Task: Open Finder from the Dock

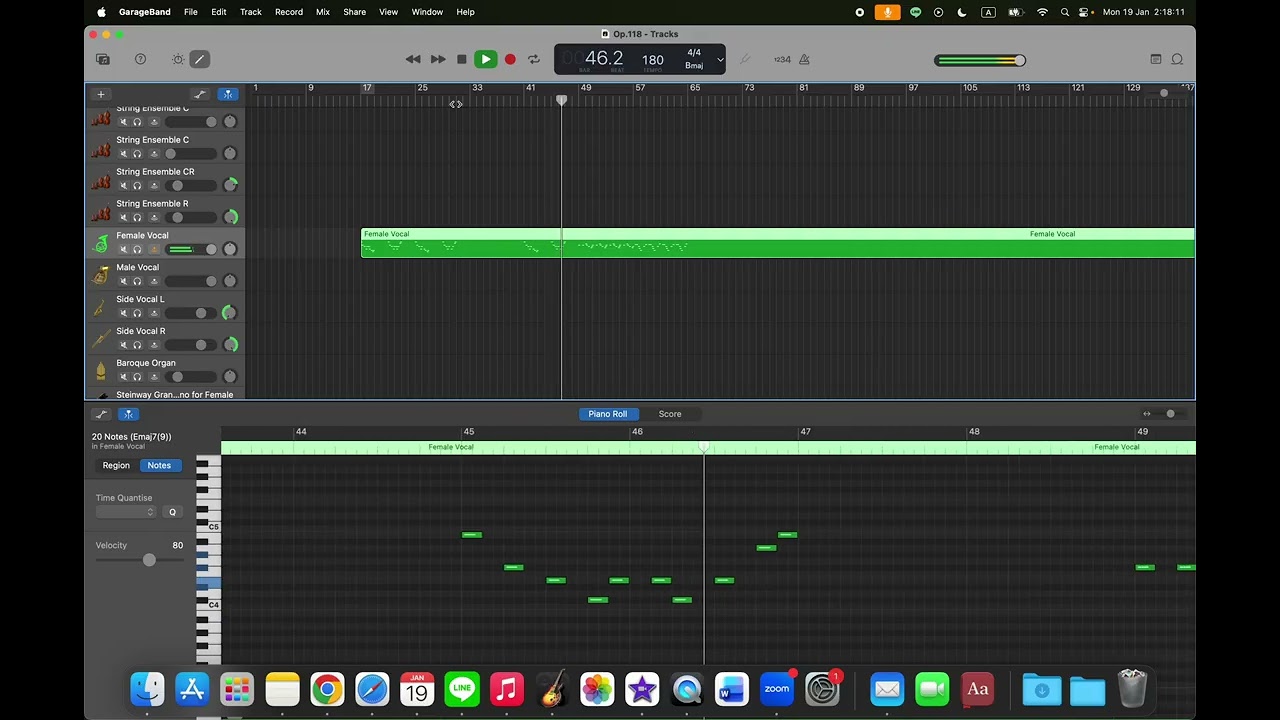Action: click(147, 689)
